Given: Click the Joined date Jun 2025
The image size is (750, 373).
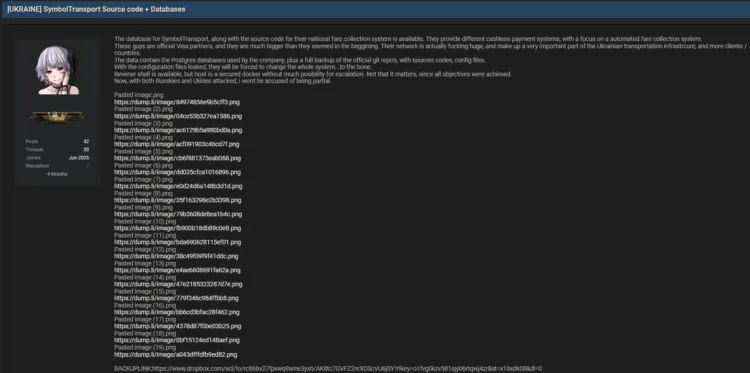Looking at the screenshot, I should (79, 158).
